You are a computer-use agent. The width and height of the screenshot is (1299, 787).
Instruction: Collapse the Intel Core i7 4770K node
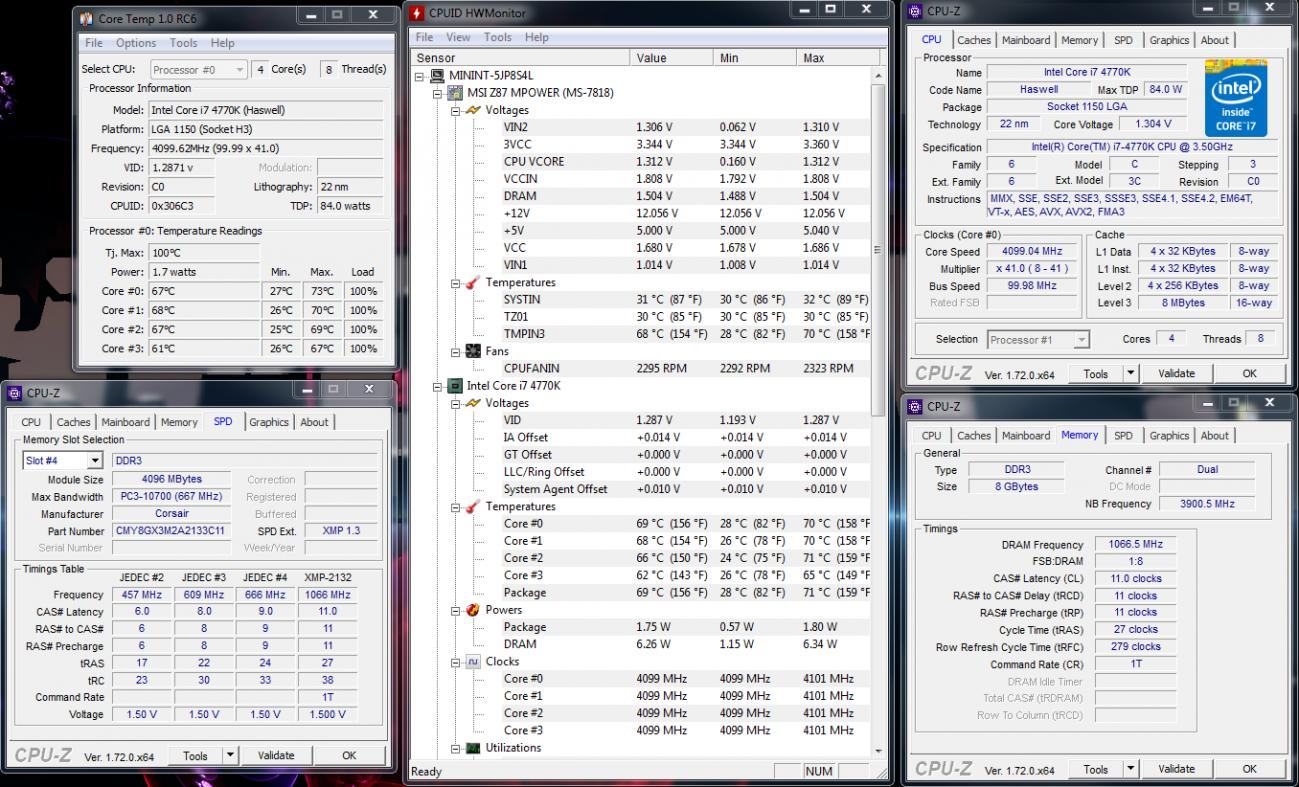point(438,386)
